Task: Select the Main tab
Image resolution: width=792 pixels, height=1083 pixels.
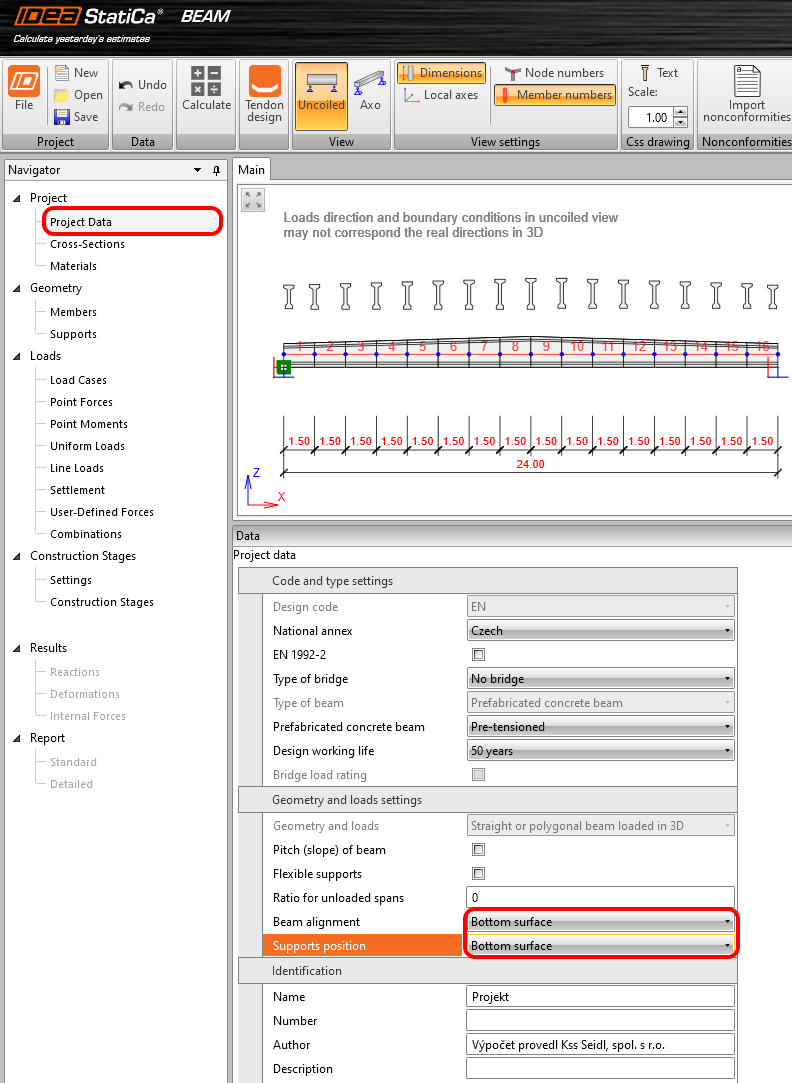Action: tap(252, 170)
